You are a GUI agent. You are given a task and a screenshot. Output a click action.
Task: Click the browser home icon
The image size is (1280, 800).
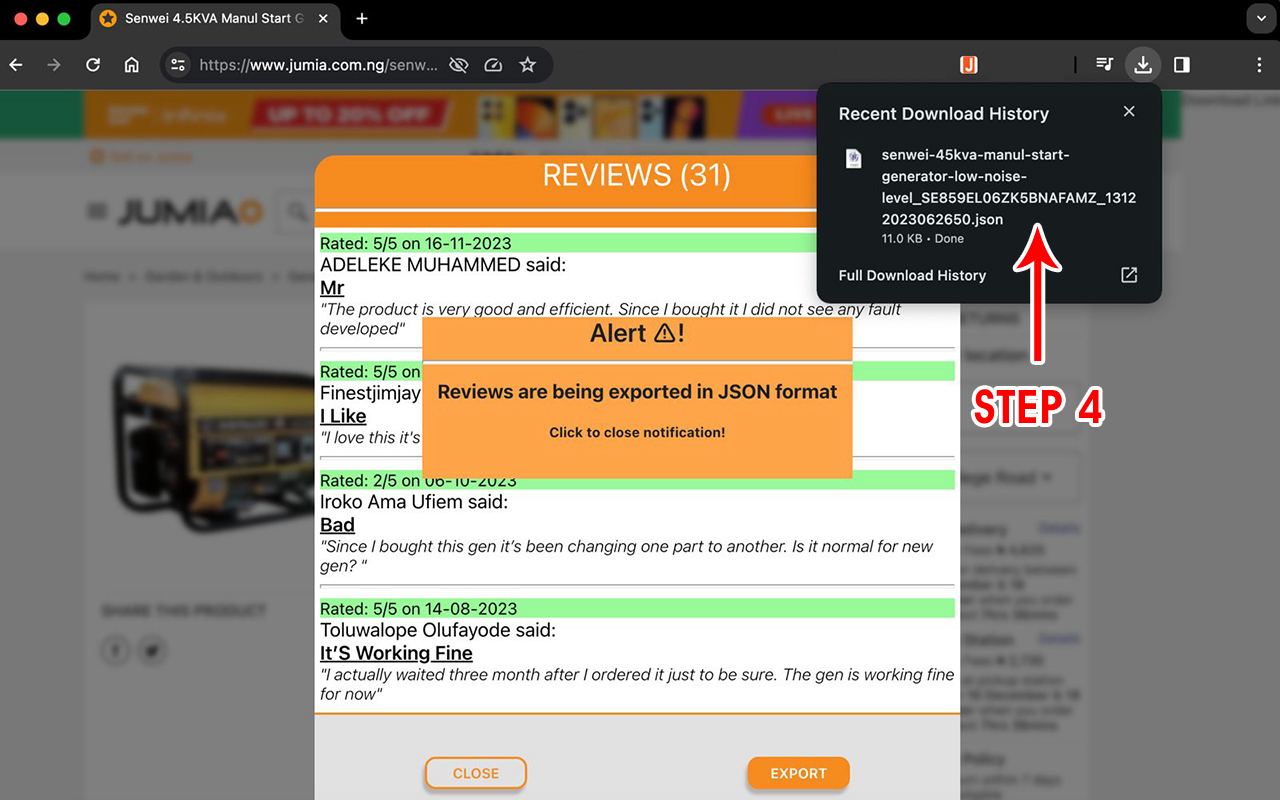click(131, 64)
